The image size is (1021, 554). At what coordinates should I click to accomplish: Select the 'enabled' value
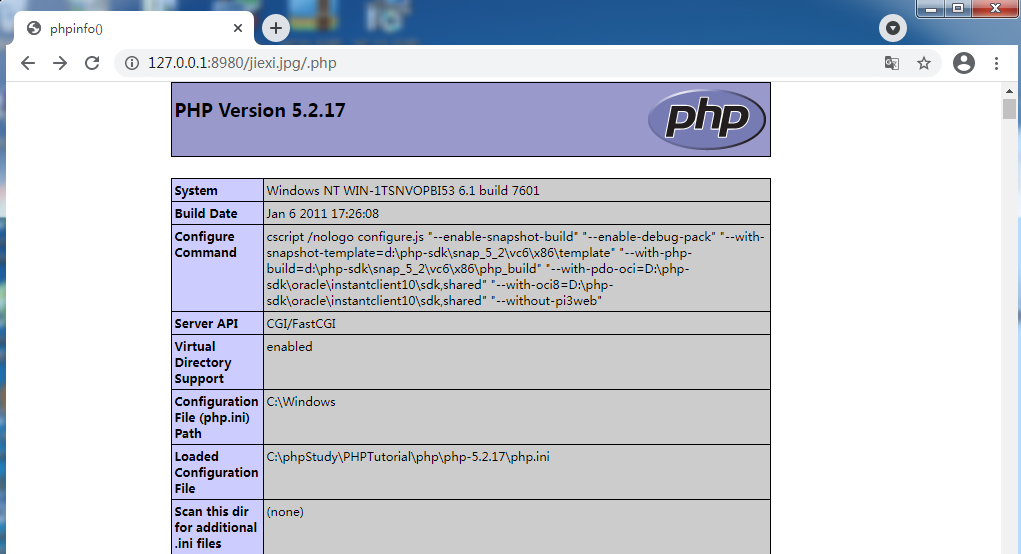[x=289, y=347]
